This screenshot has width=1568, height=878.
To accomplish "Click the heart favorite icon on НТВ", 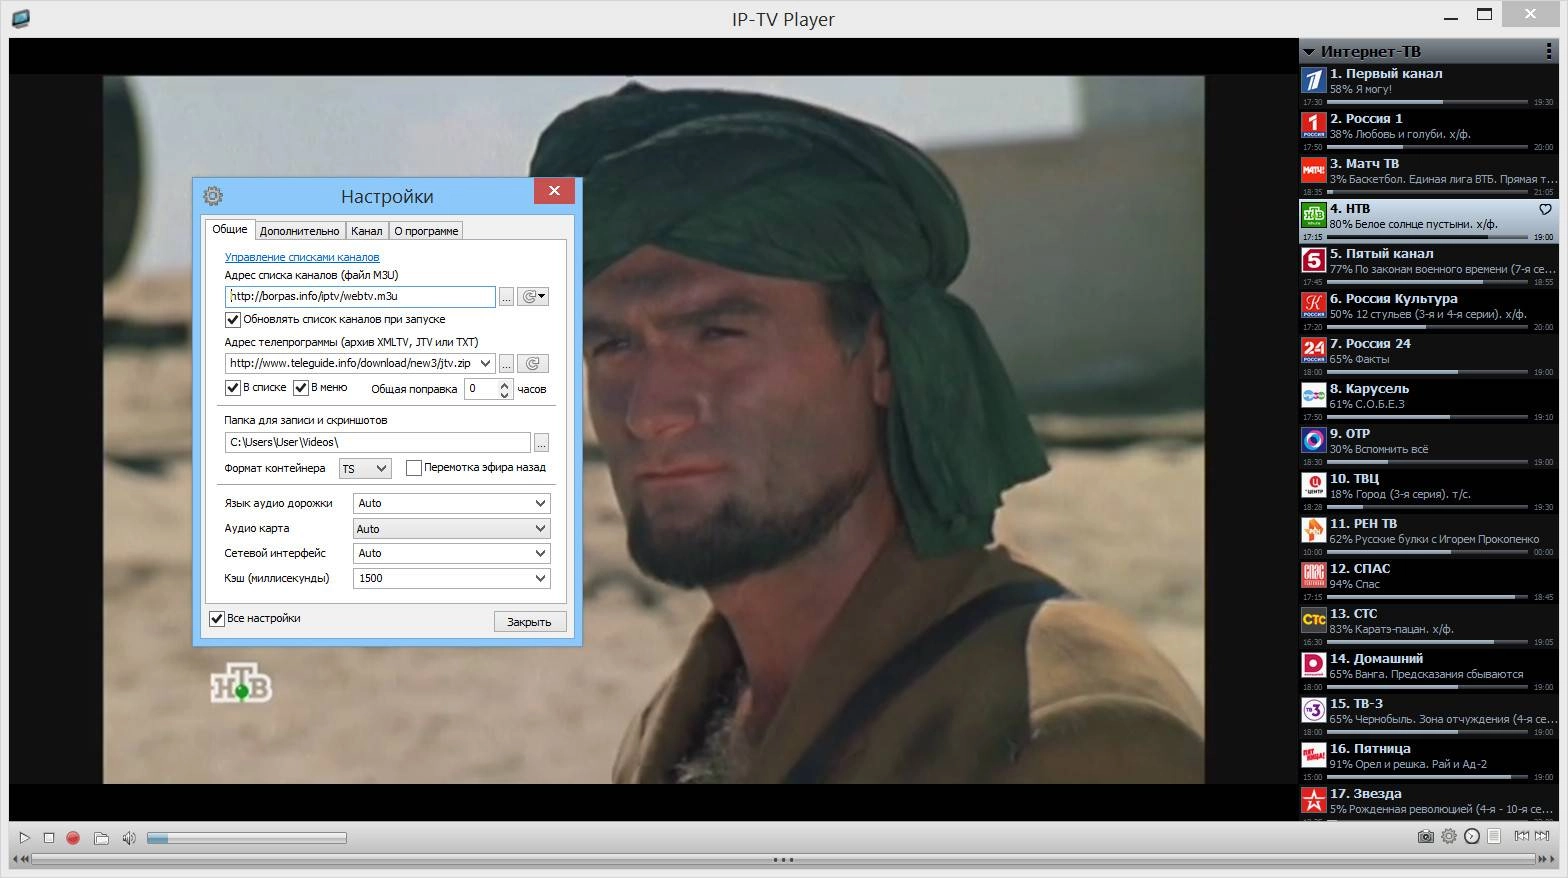I will (1545, 209).
